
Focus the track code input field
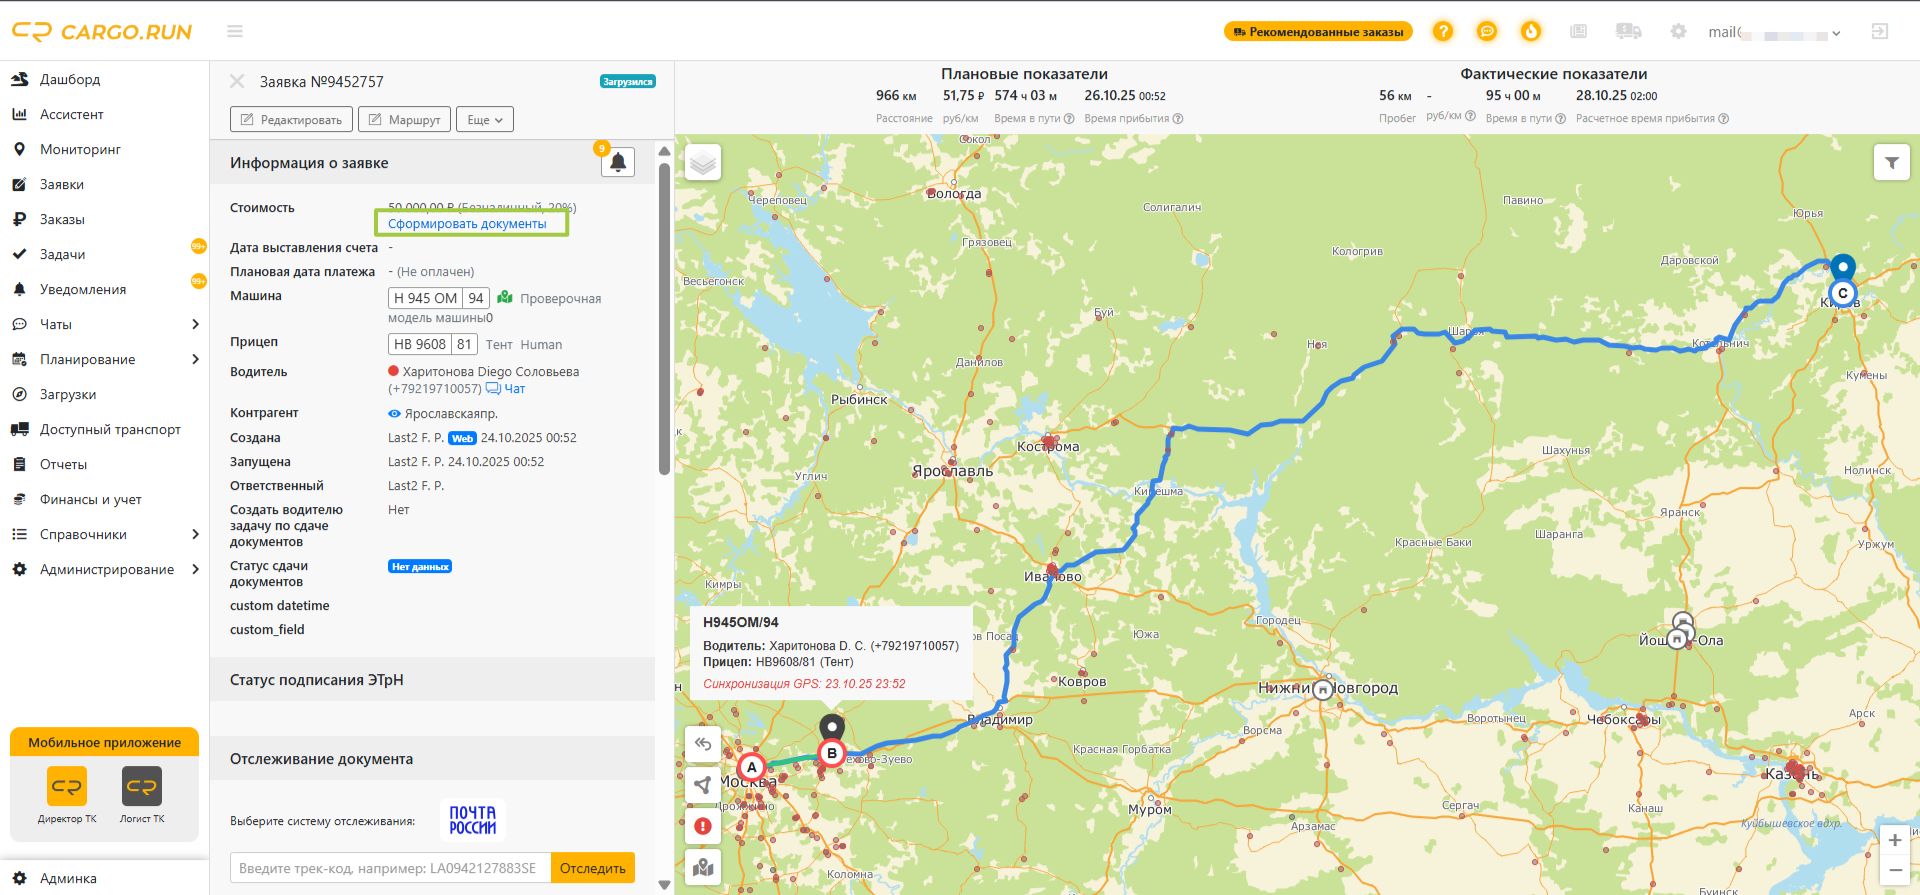pyautogui.click(x=391, y=868)
